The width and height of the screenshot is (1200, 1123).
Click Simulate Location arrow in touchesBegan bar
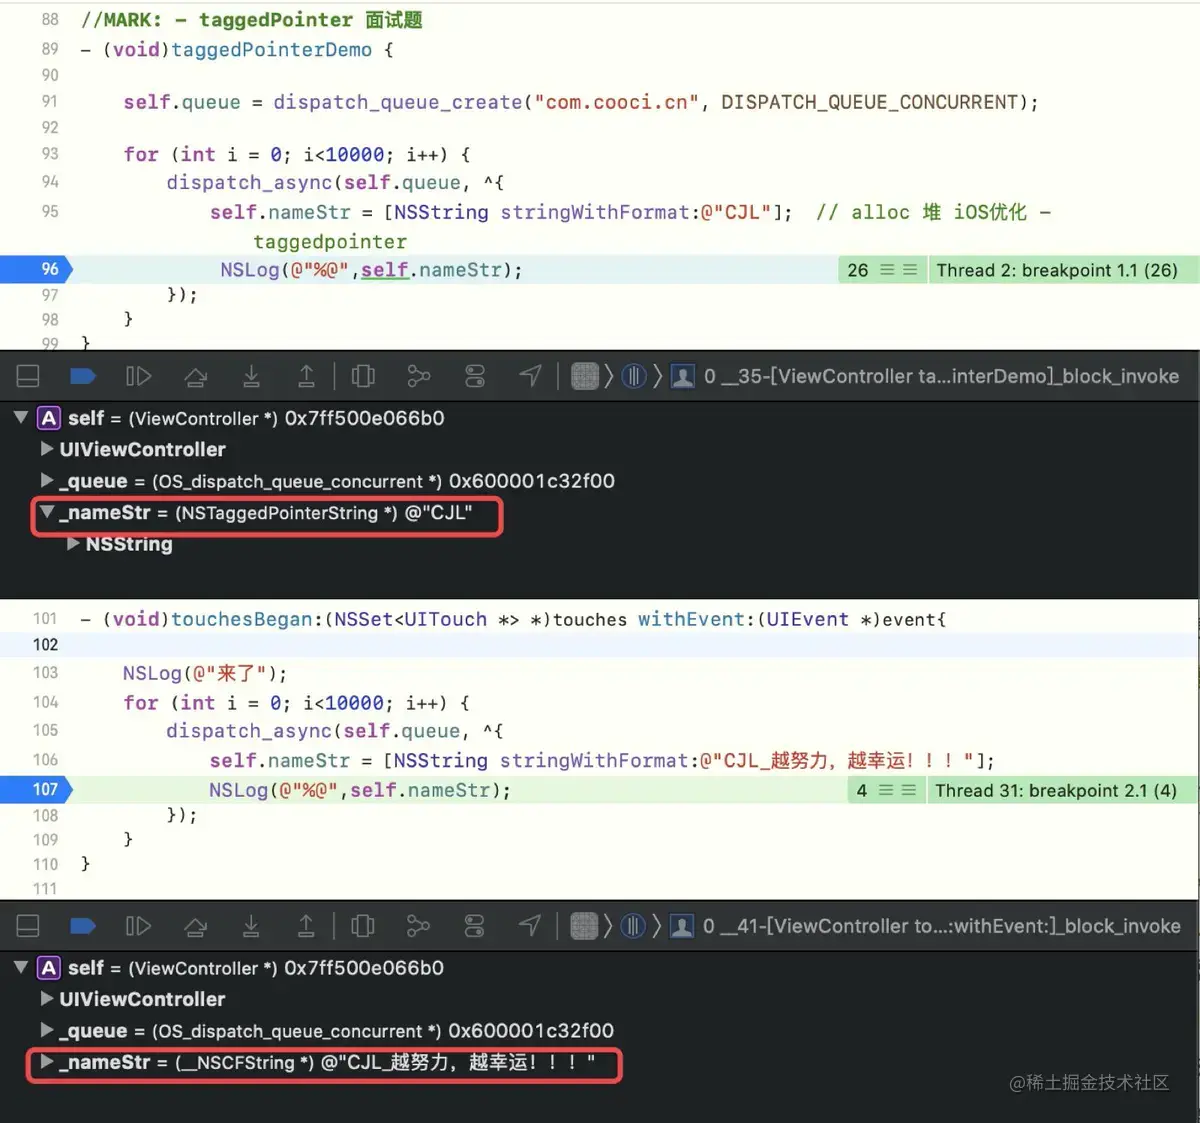click(x=530, y=925)
